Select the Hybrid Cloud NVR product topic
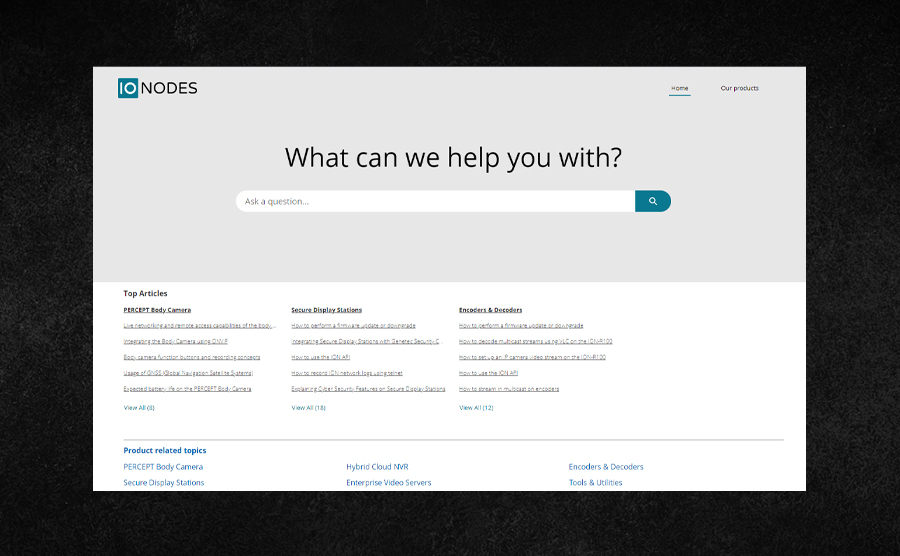The height and width of the screenshot is (556, 900). point(377,467)
